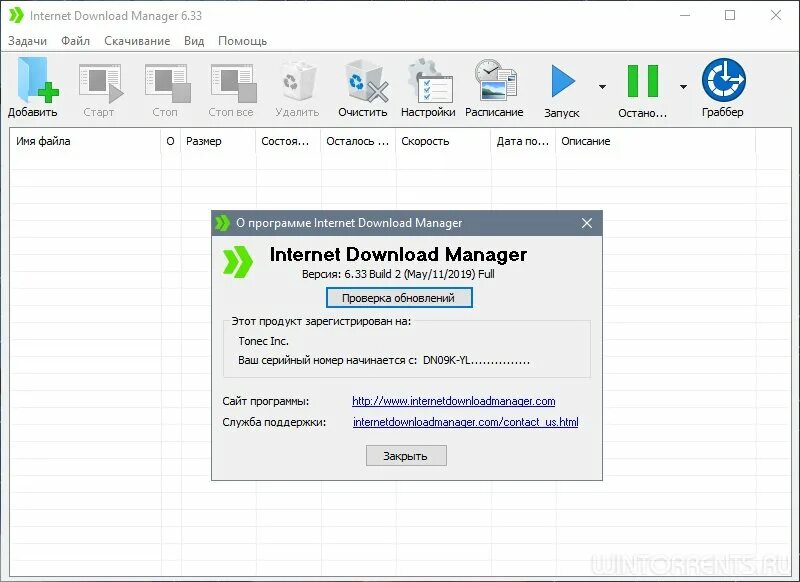800x582 pixels.
Task: Click the large green IDM logo in the About dialog
Action: point(238,262)
